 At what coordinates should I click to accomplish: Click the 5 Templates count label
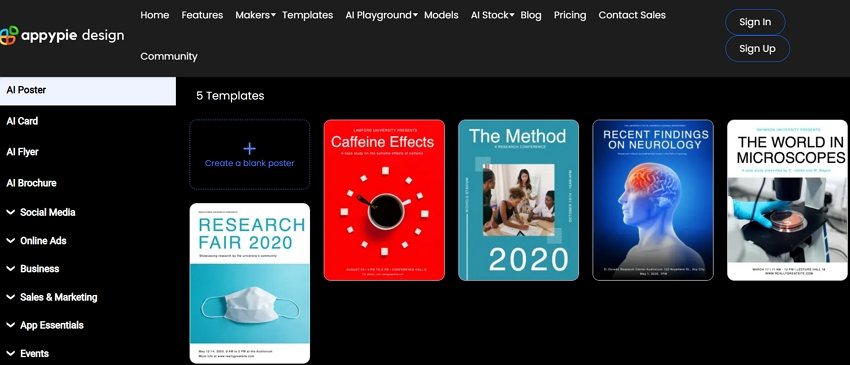(x=230, y=96)
